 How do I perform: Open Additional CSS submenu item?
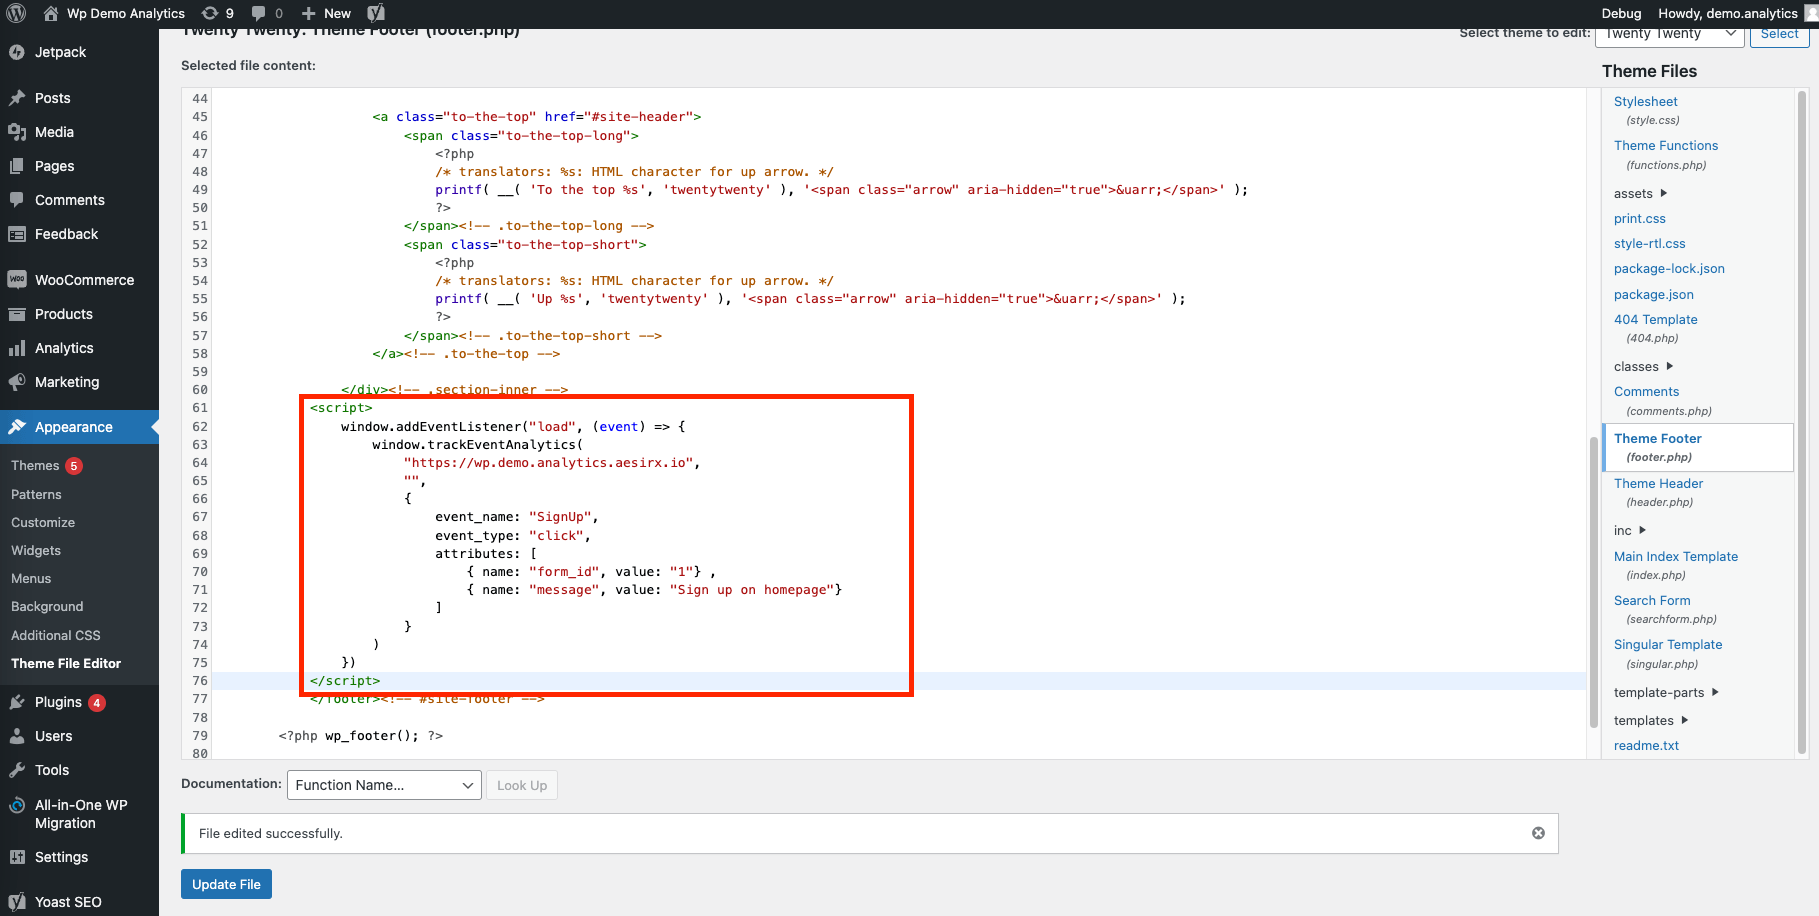pos(56,635)
